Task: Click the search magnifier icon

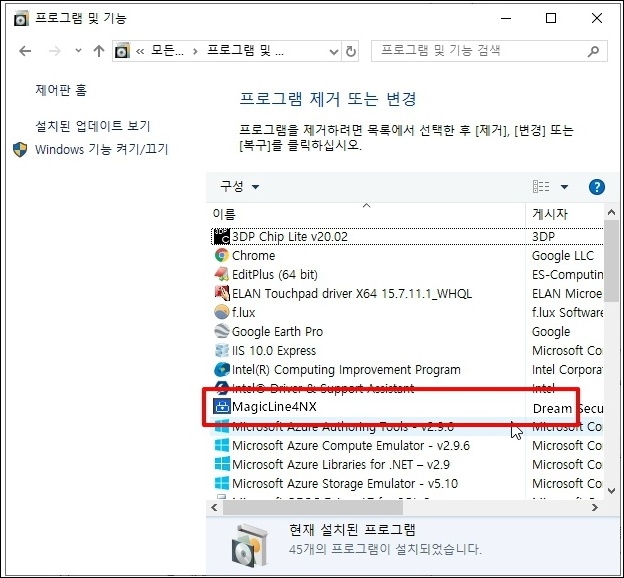Action: [593, 51]
